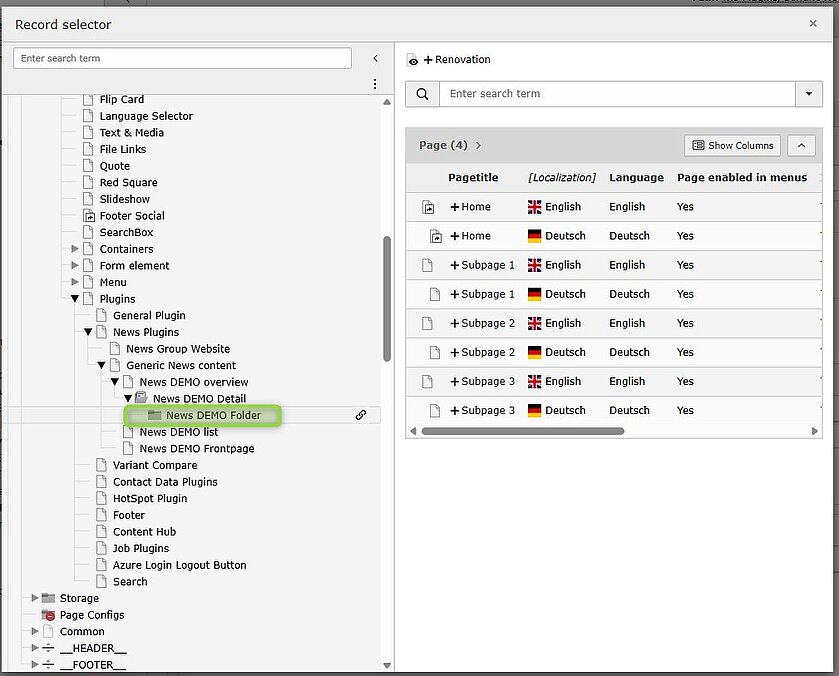
Task: Click the search magnifier icon in right panel
Action: pyautogui.click(x=422, y=94)
